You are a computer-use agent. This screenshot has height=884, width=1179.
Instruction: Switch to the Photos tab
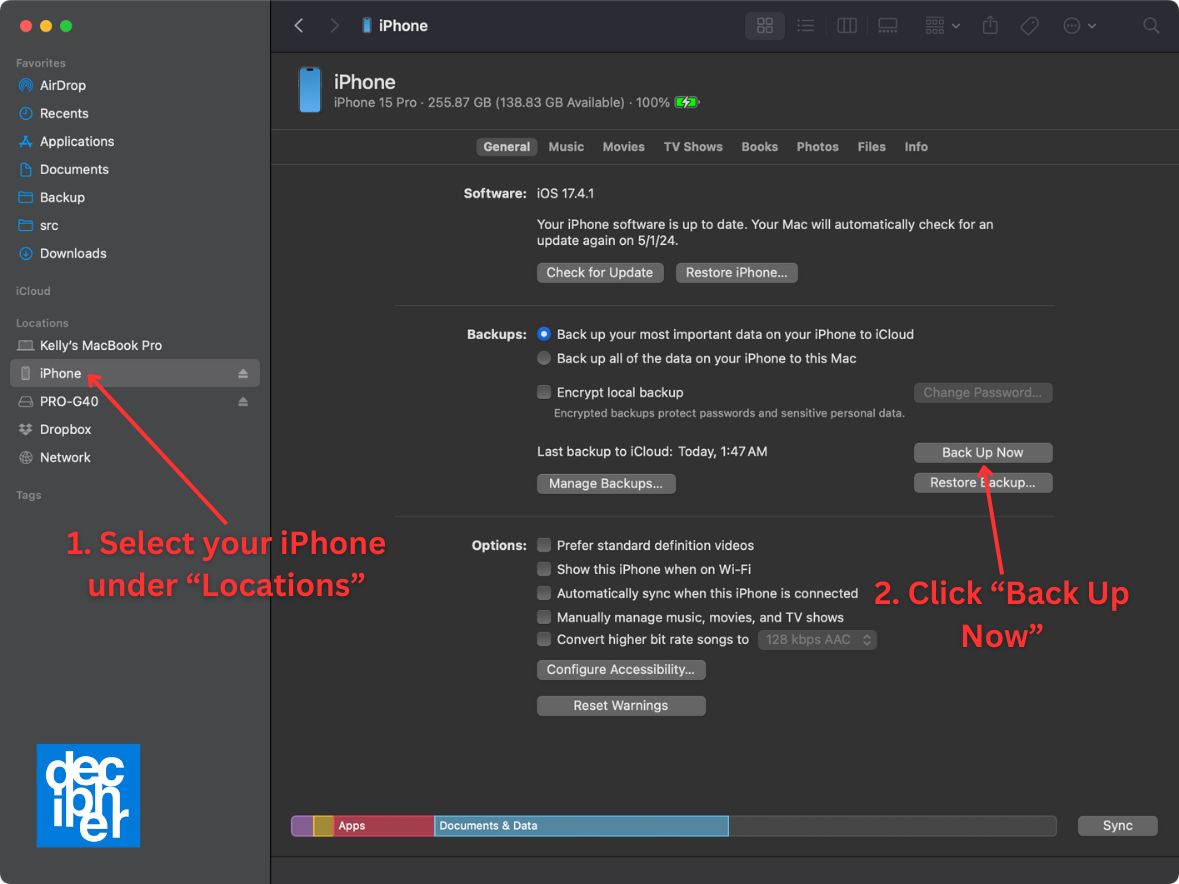tap(817, 147)
